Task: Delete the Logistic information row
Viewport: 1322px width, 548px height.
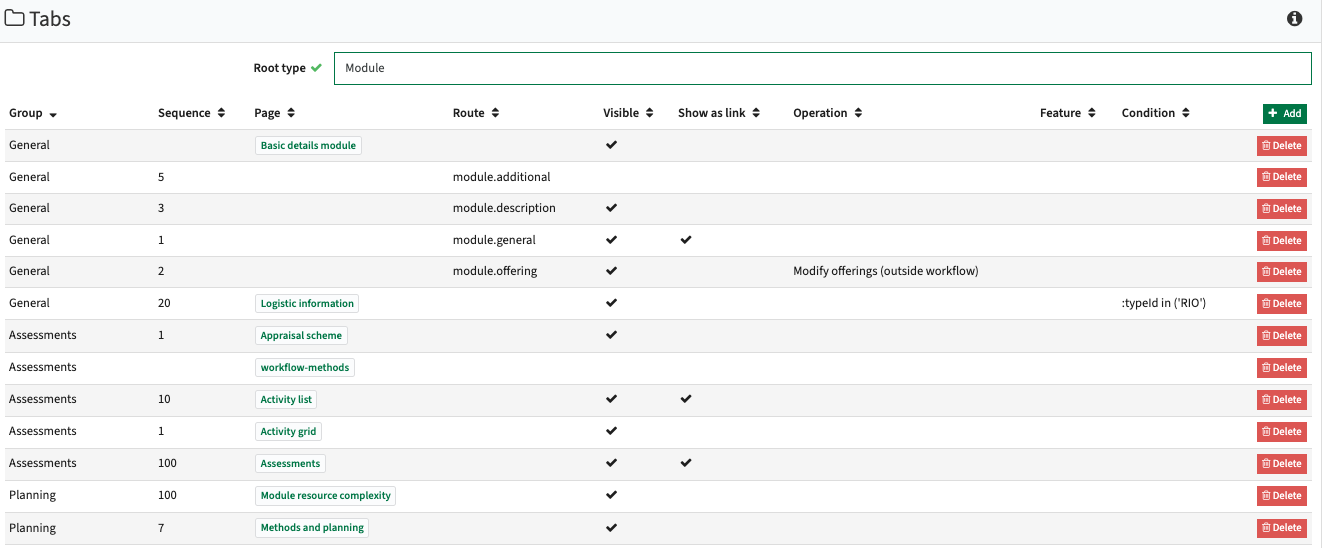Action: (1282, 303)
